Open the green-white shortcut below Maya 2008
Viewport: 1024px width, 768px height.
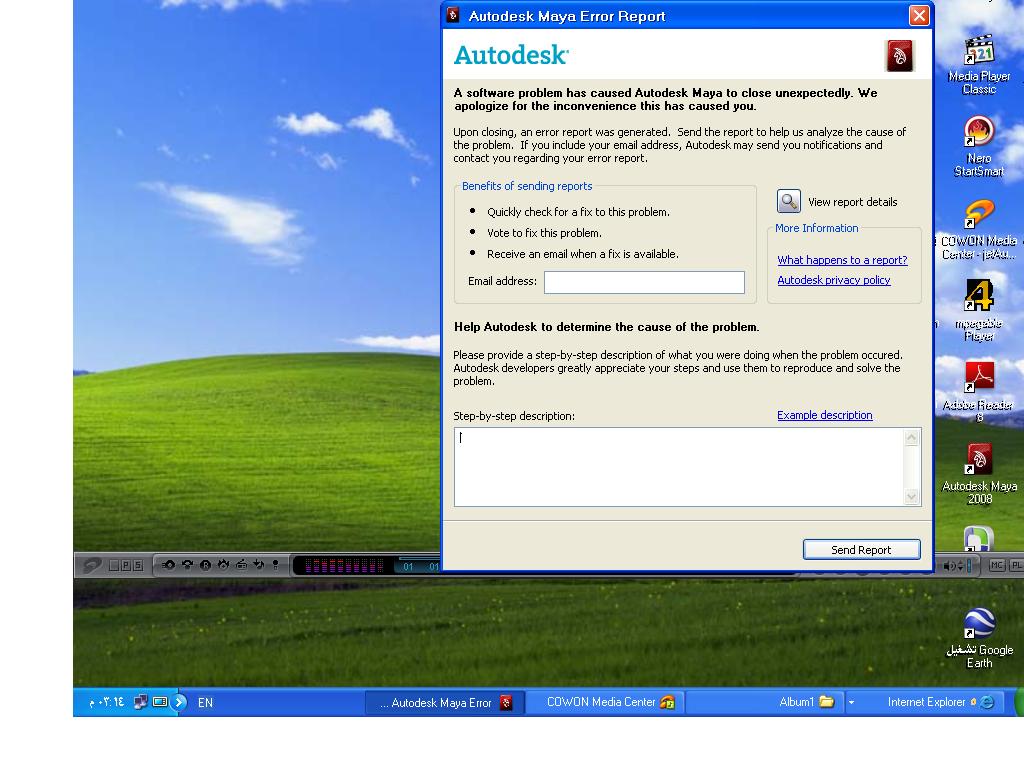click(x=979, y=539)
